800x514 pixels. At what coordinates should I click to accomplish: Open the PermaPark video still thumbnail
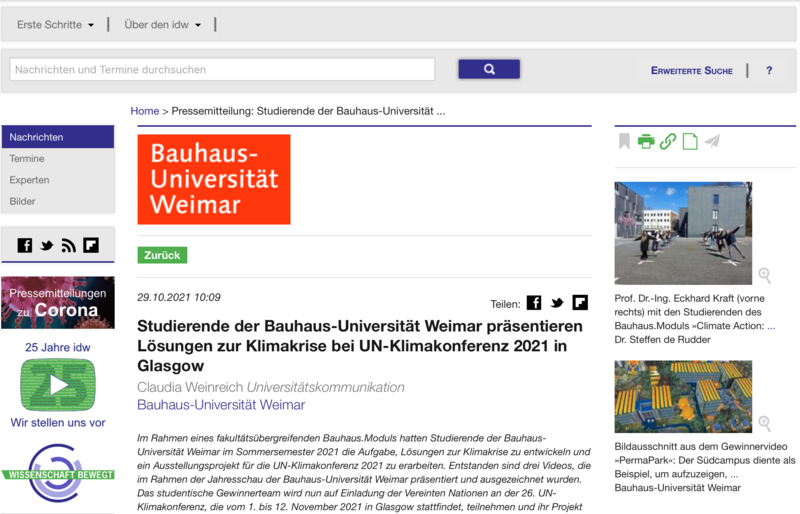coord(683,397)
